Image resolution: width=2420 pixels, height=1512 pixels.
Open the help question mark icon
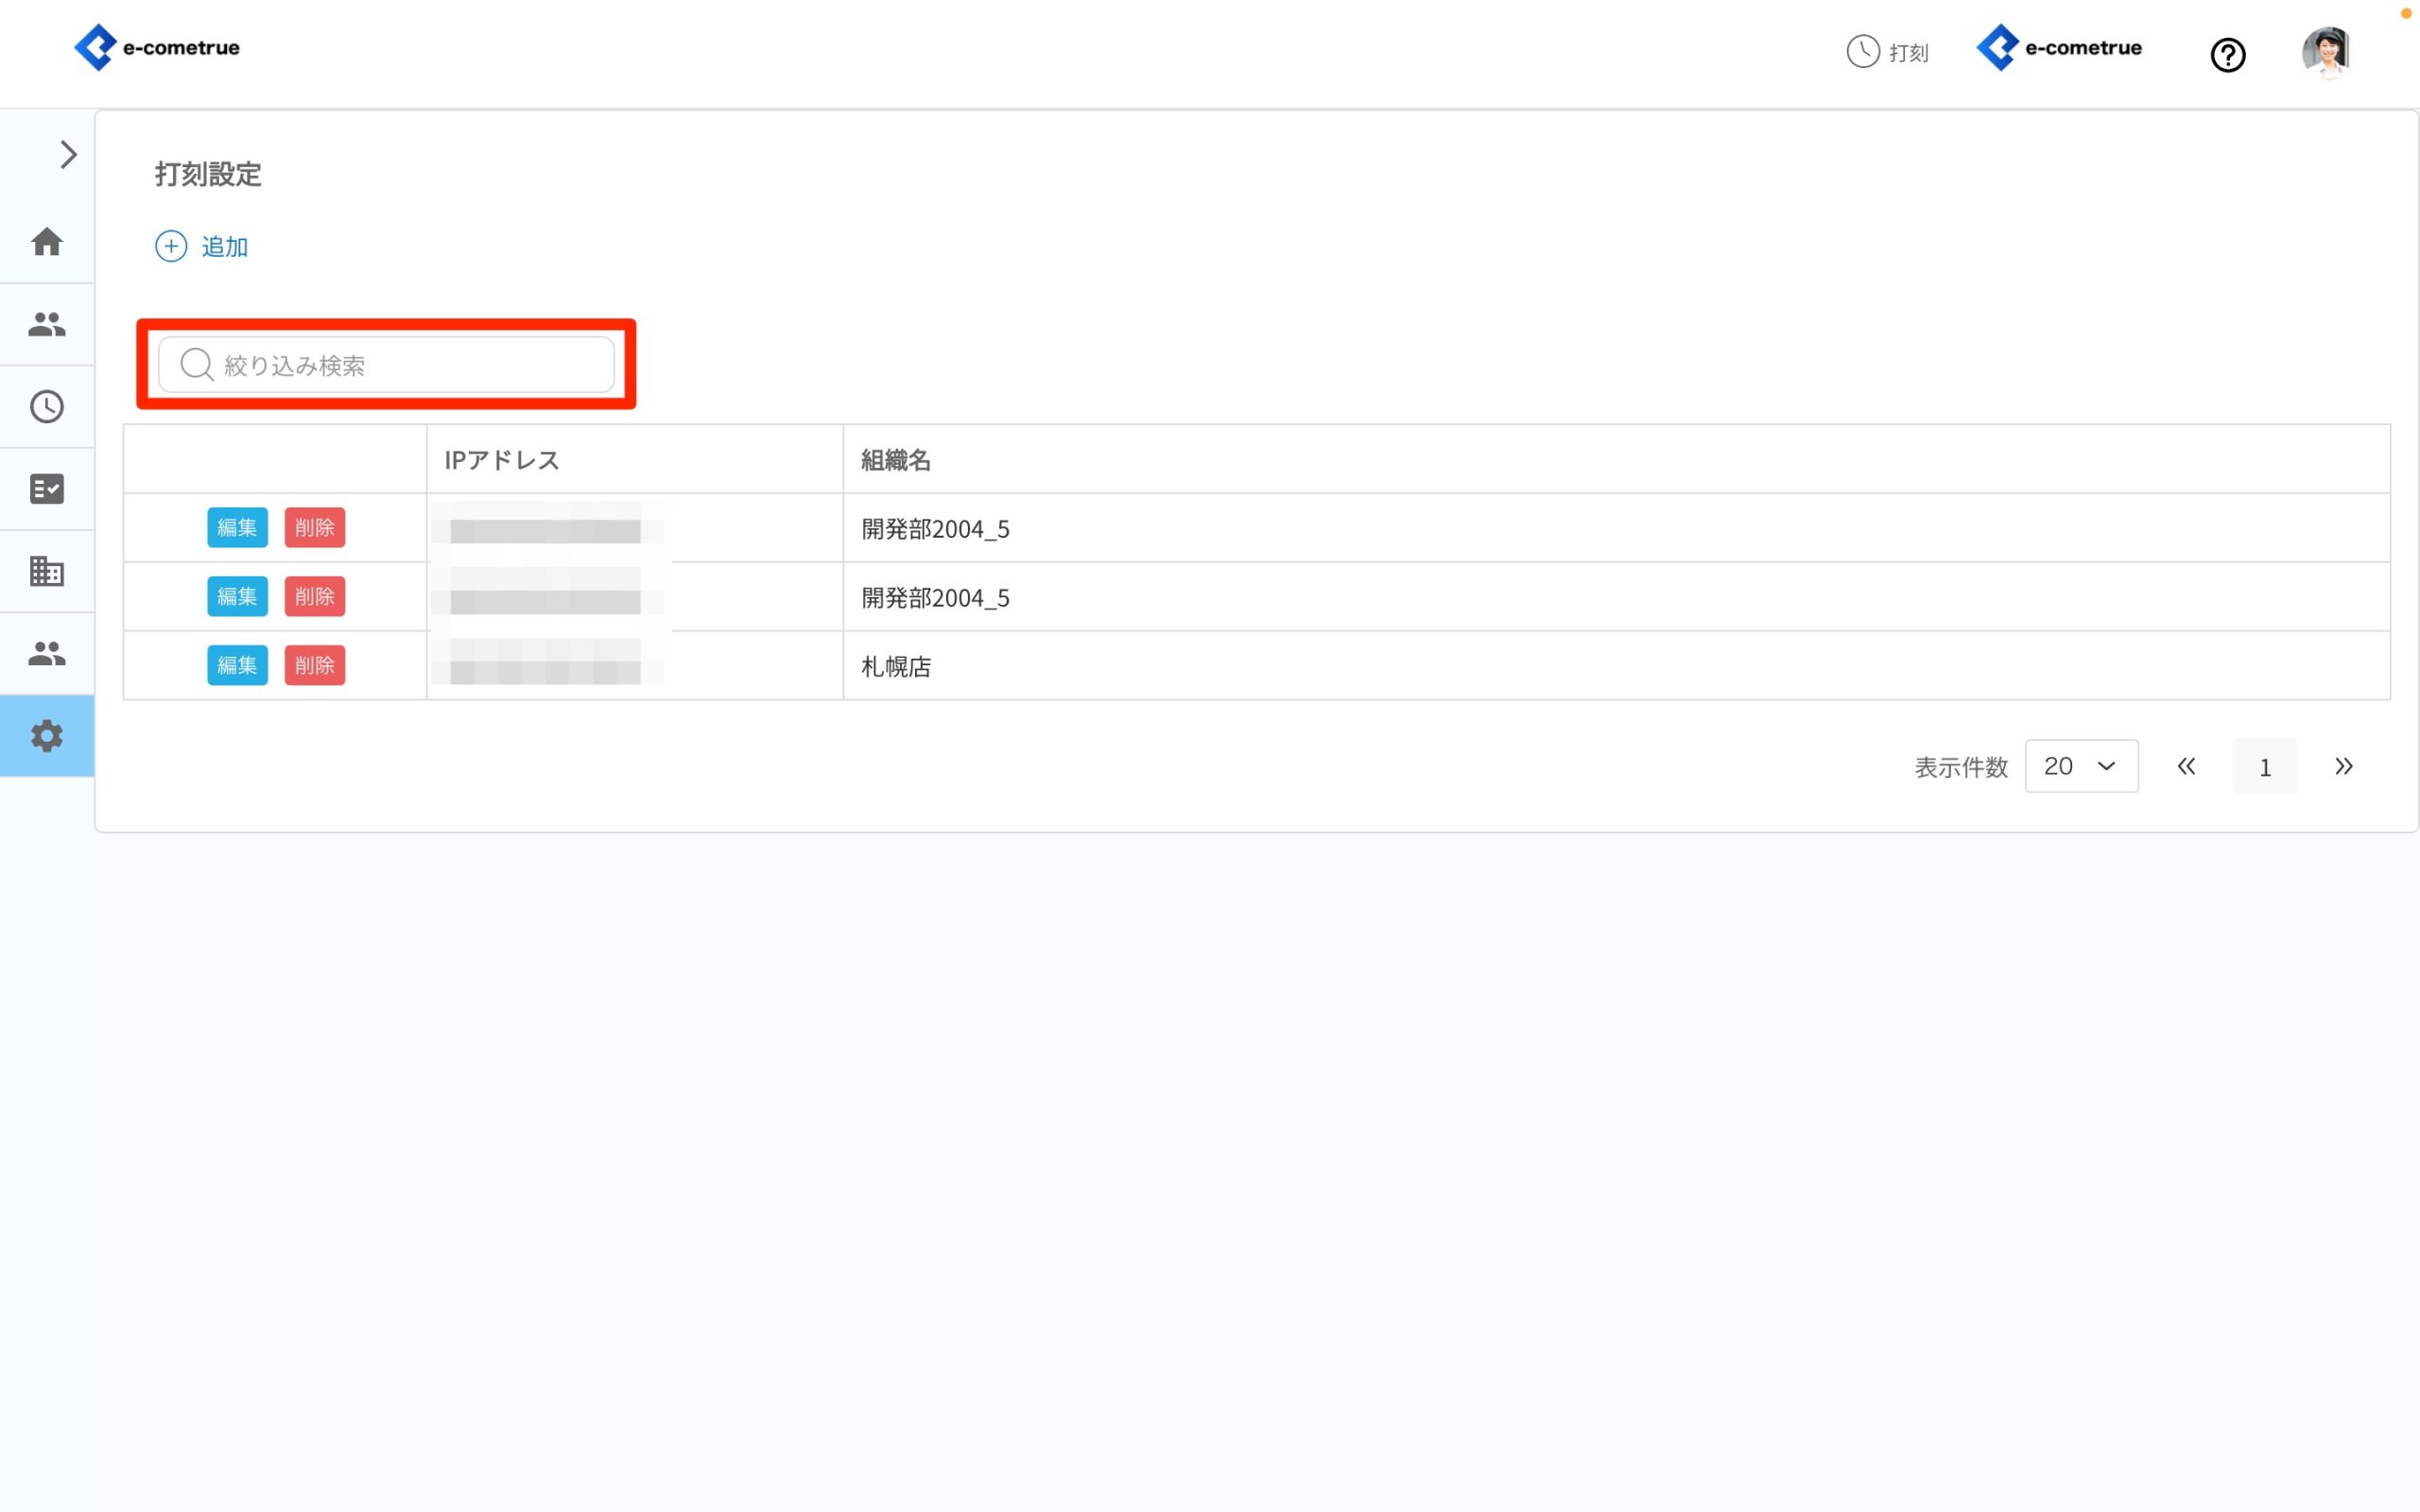(2227, 55)
